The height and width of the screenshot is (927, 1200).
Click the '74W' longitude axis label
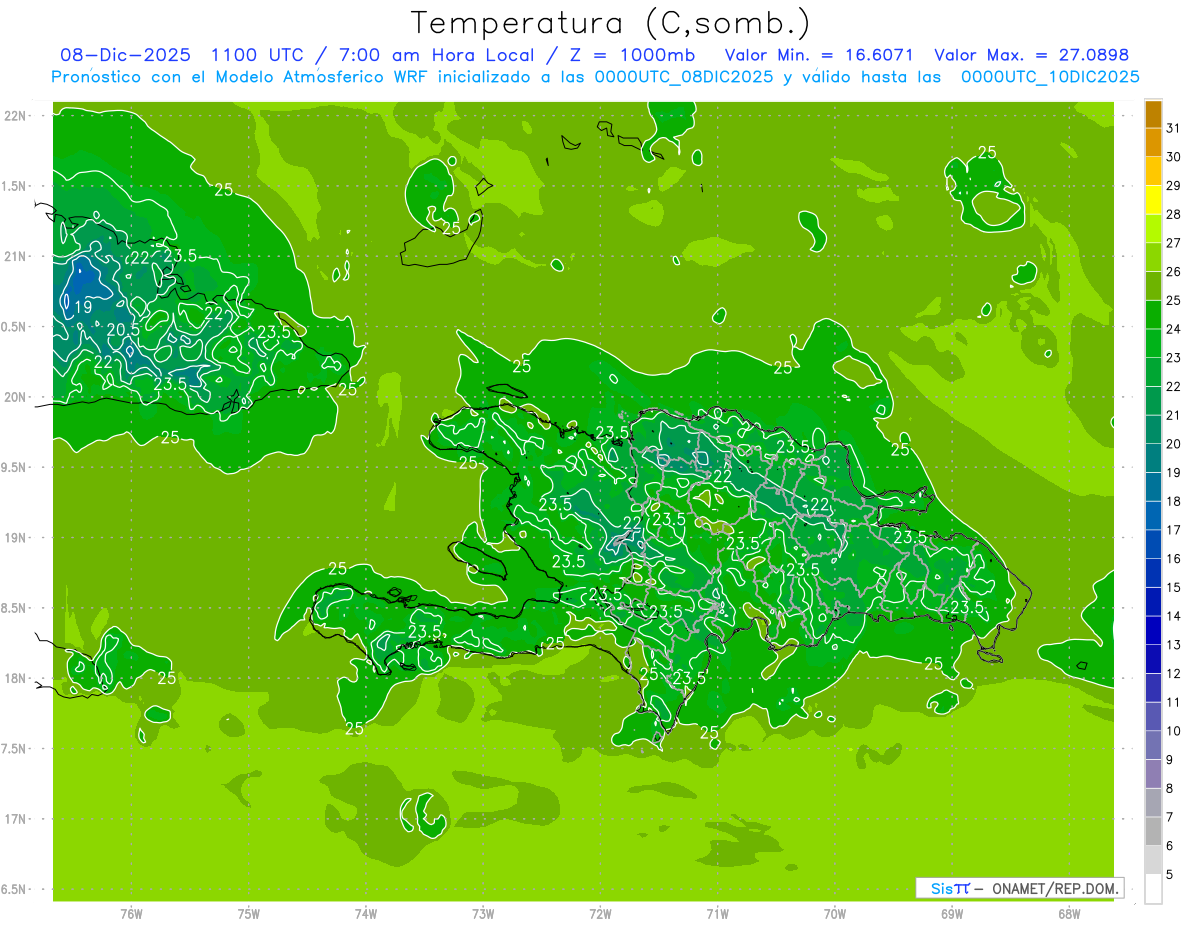click(366, 914)
